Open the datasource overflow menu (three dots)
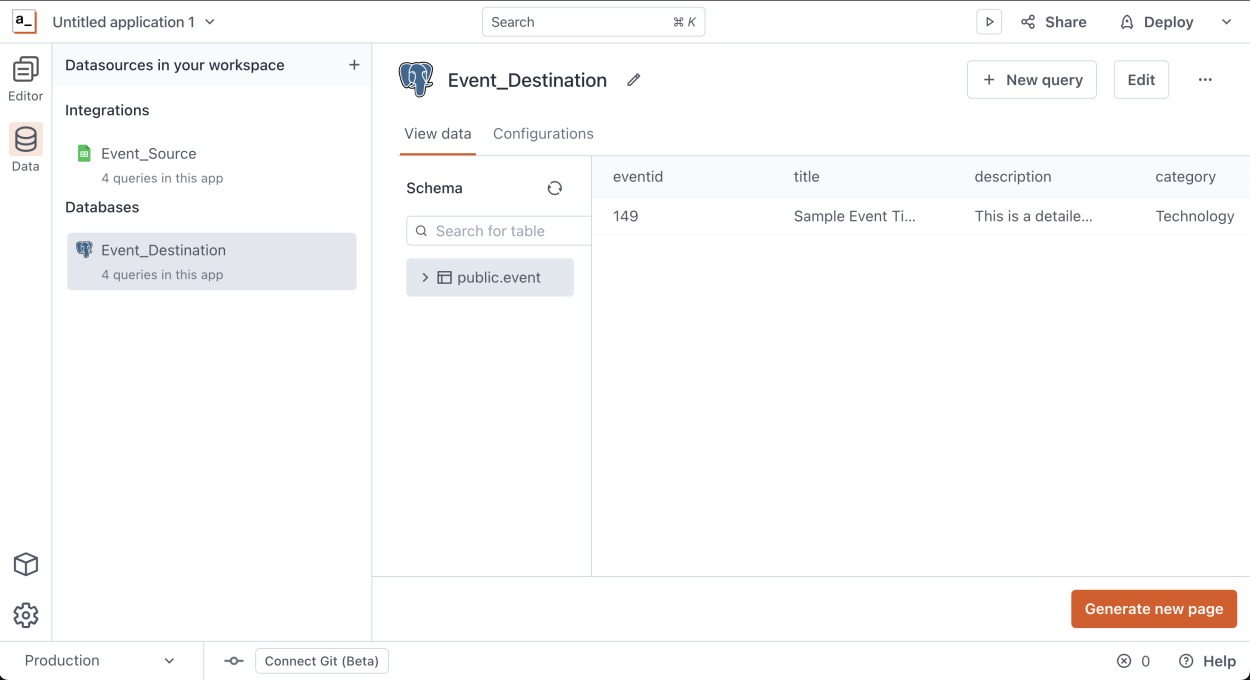 coord(1205,79)
